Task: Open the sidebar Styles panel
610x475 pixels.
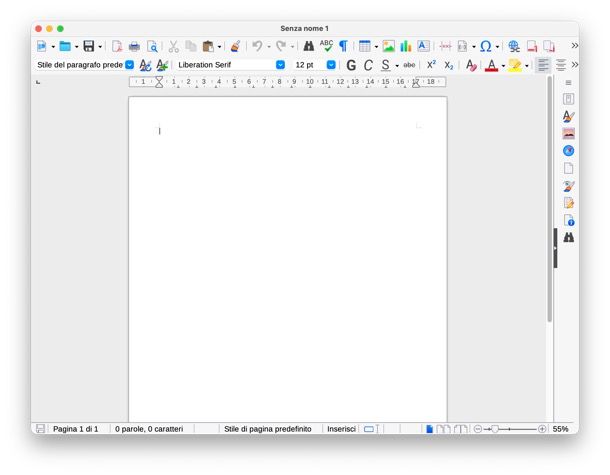Action: (568, 116)
